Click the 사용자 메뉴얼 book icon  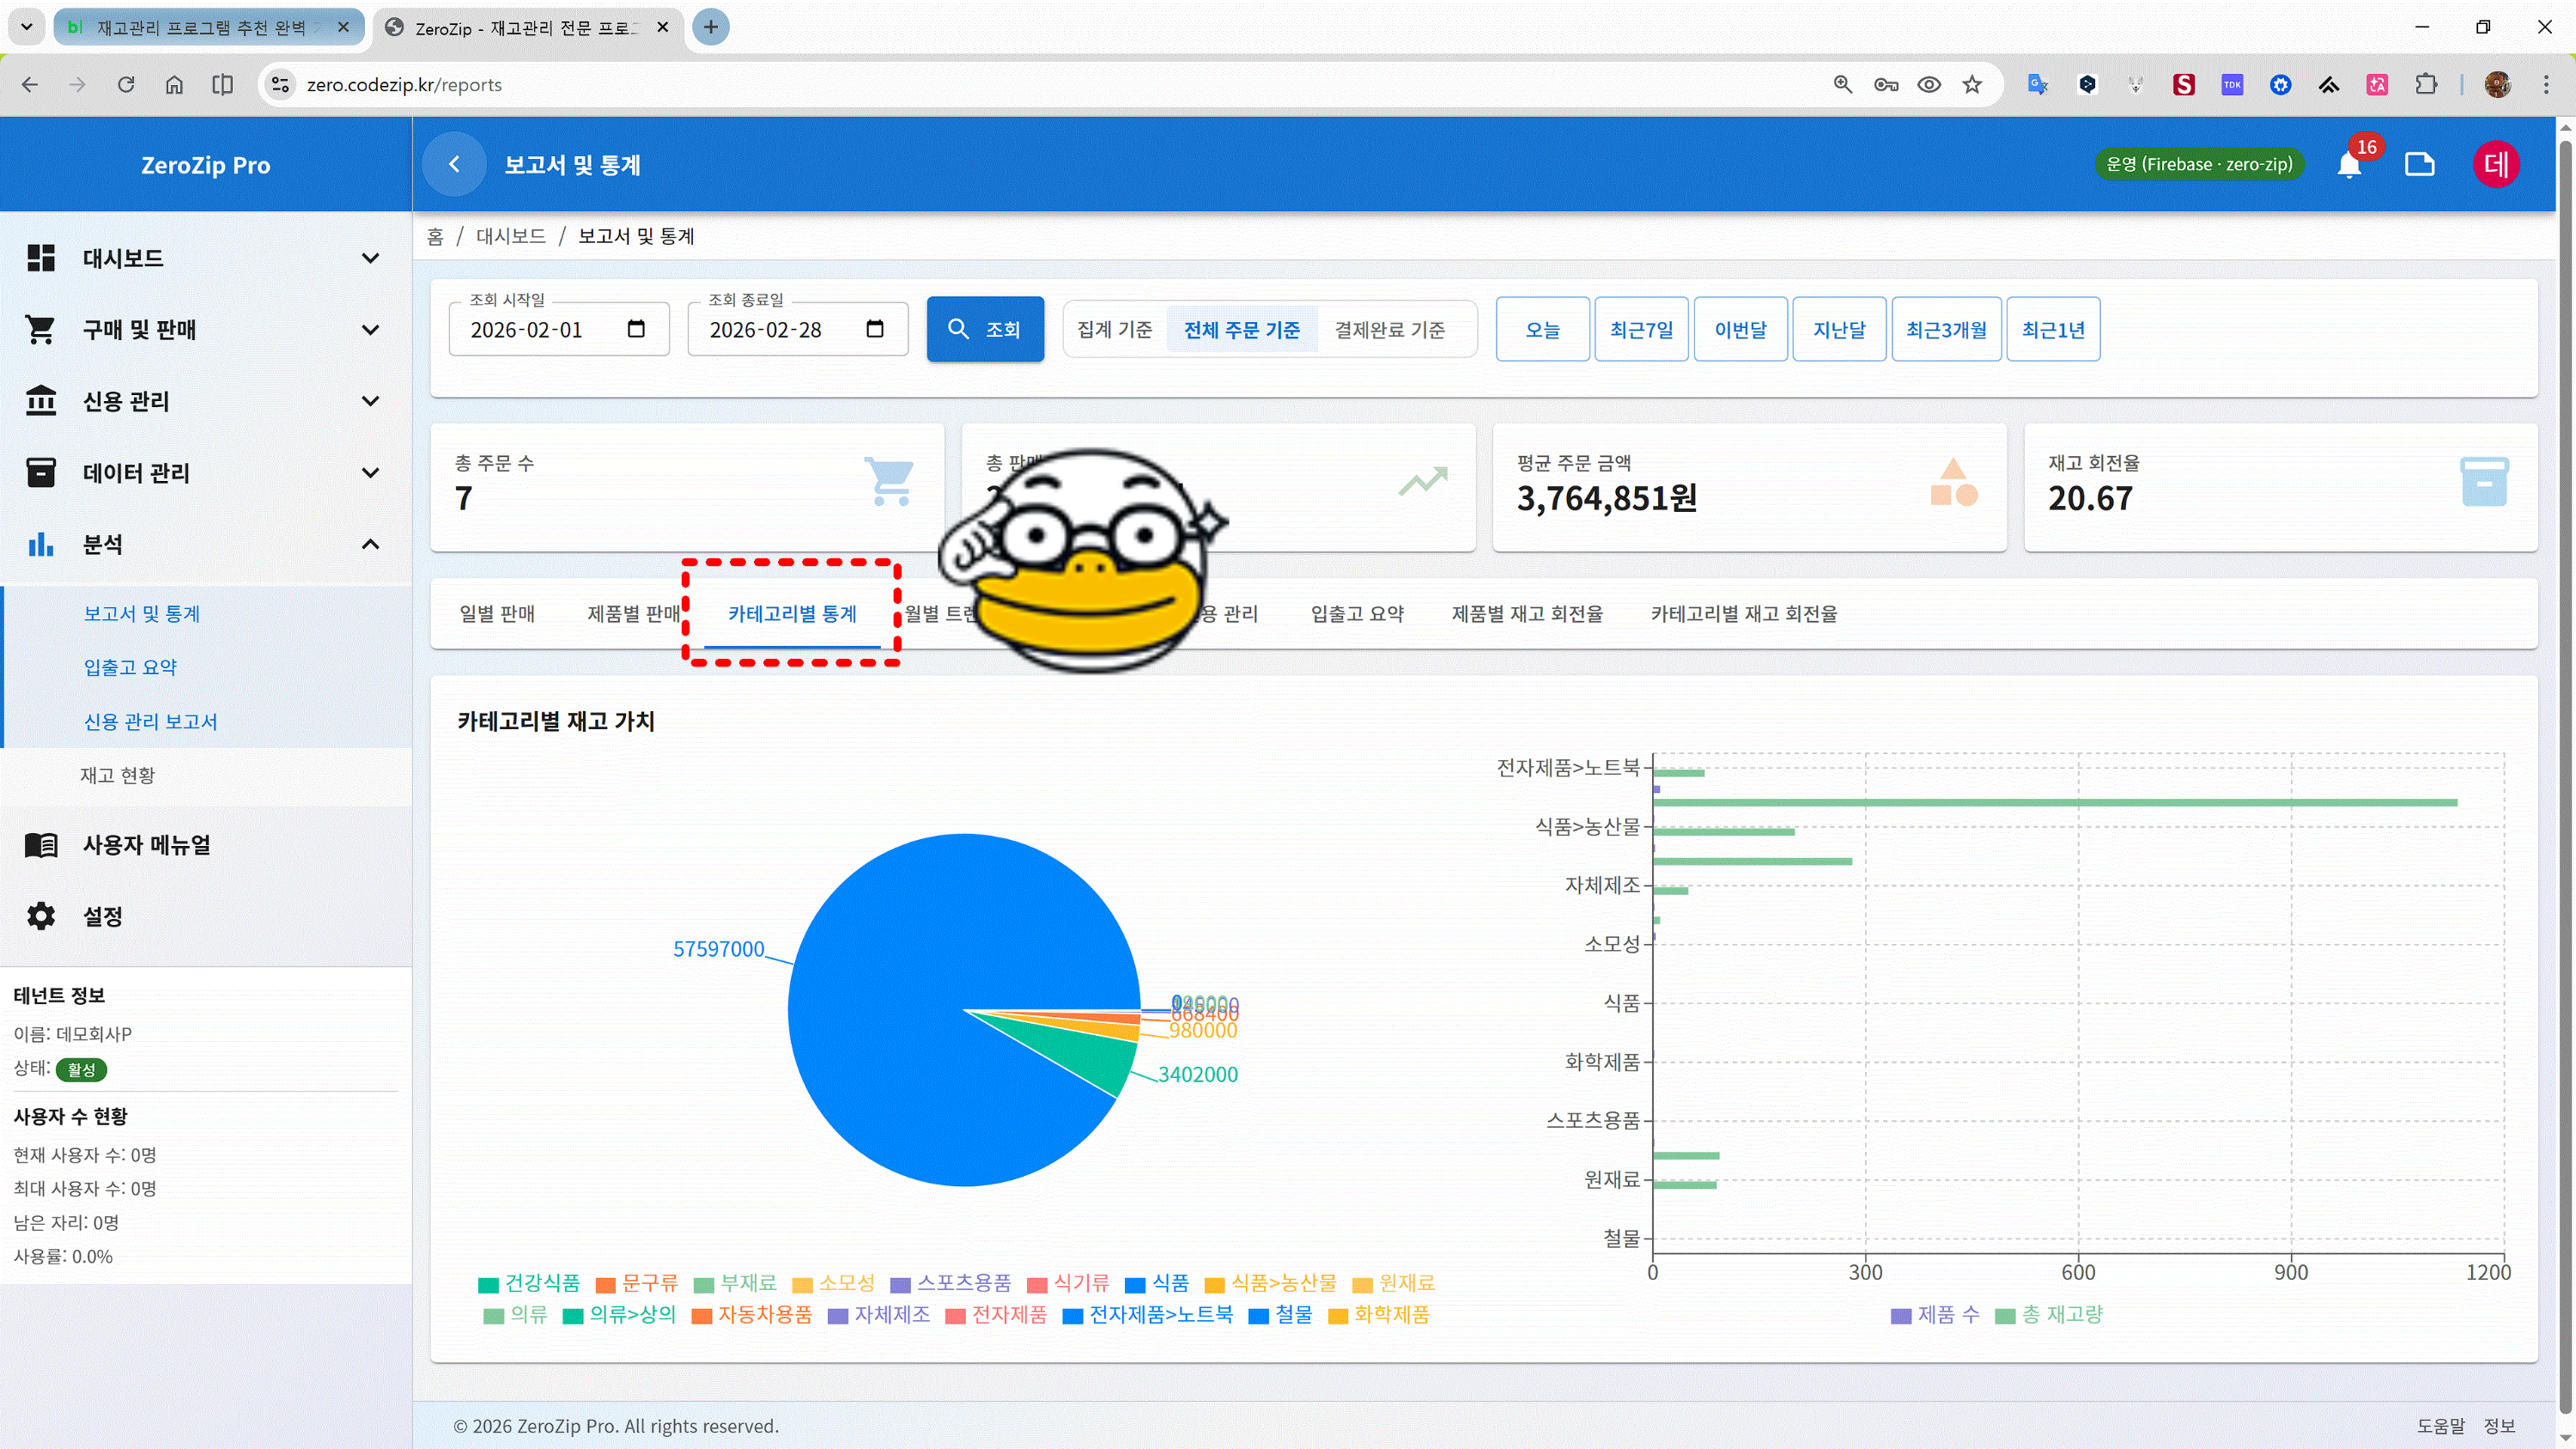(41, 845)
